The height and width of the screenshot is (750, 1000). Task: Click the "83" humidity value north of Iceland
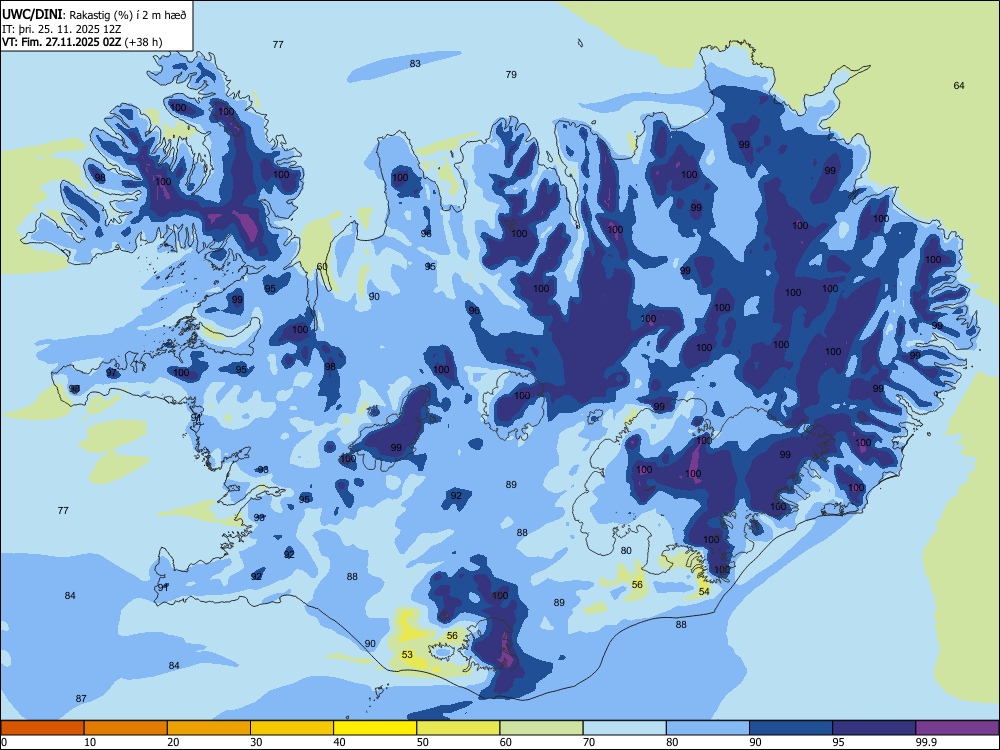click(415, 64)
